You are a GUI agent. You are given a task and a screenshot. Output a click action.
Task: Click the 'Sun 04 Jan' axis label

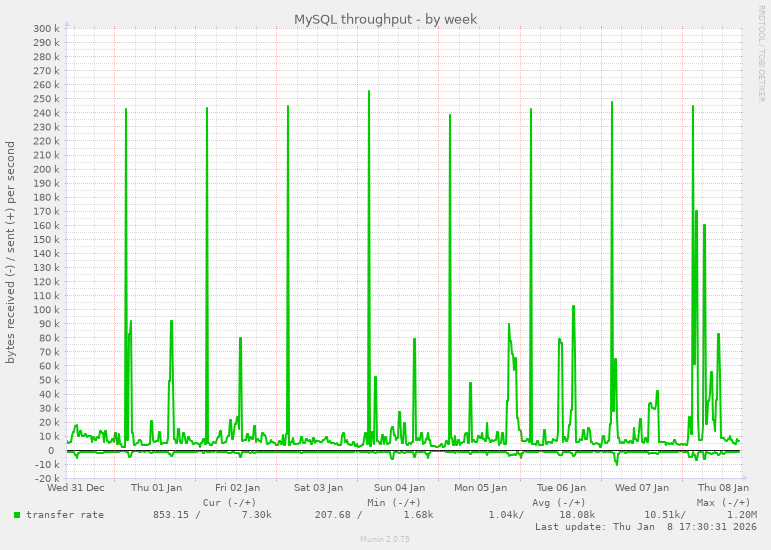(x=399, y=488)
